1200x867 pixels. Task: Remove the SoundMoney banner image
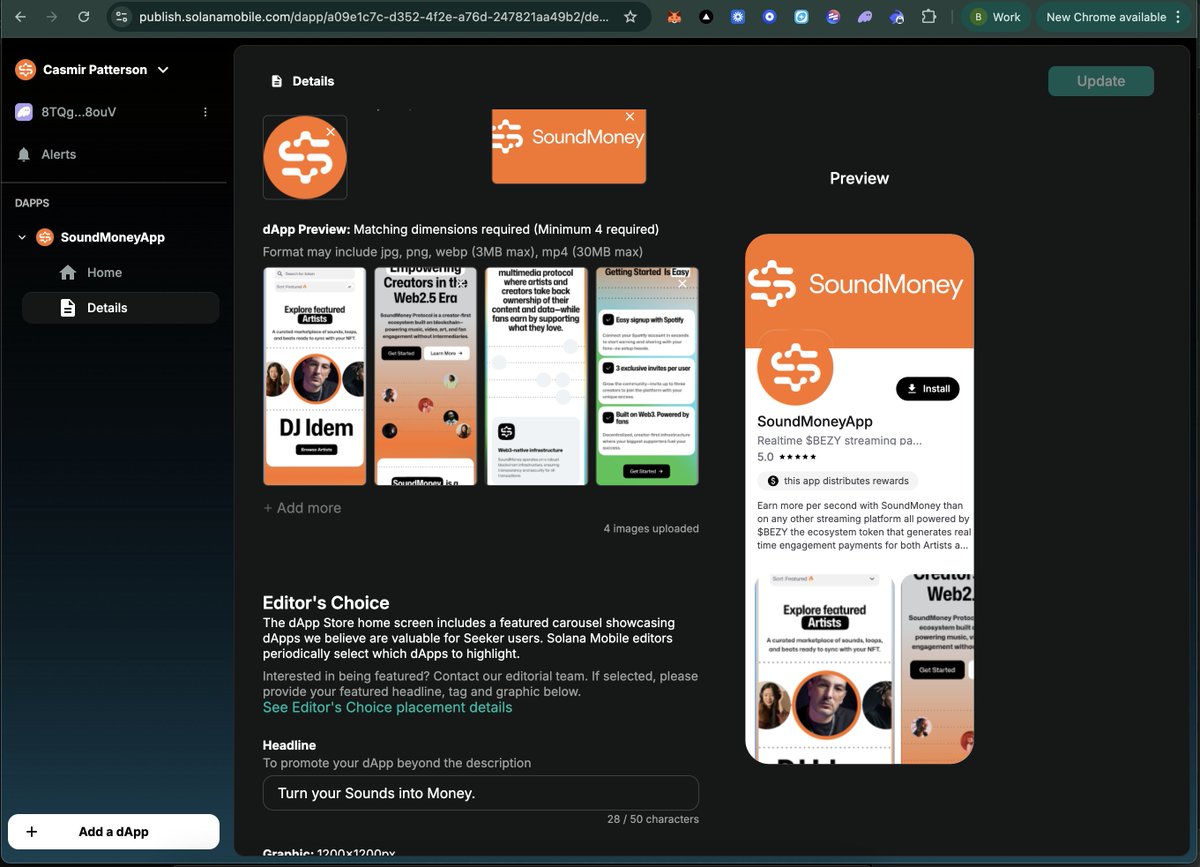[x=630, y=117]
